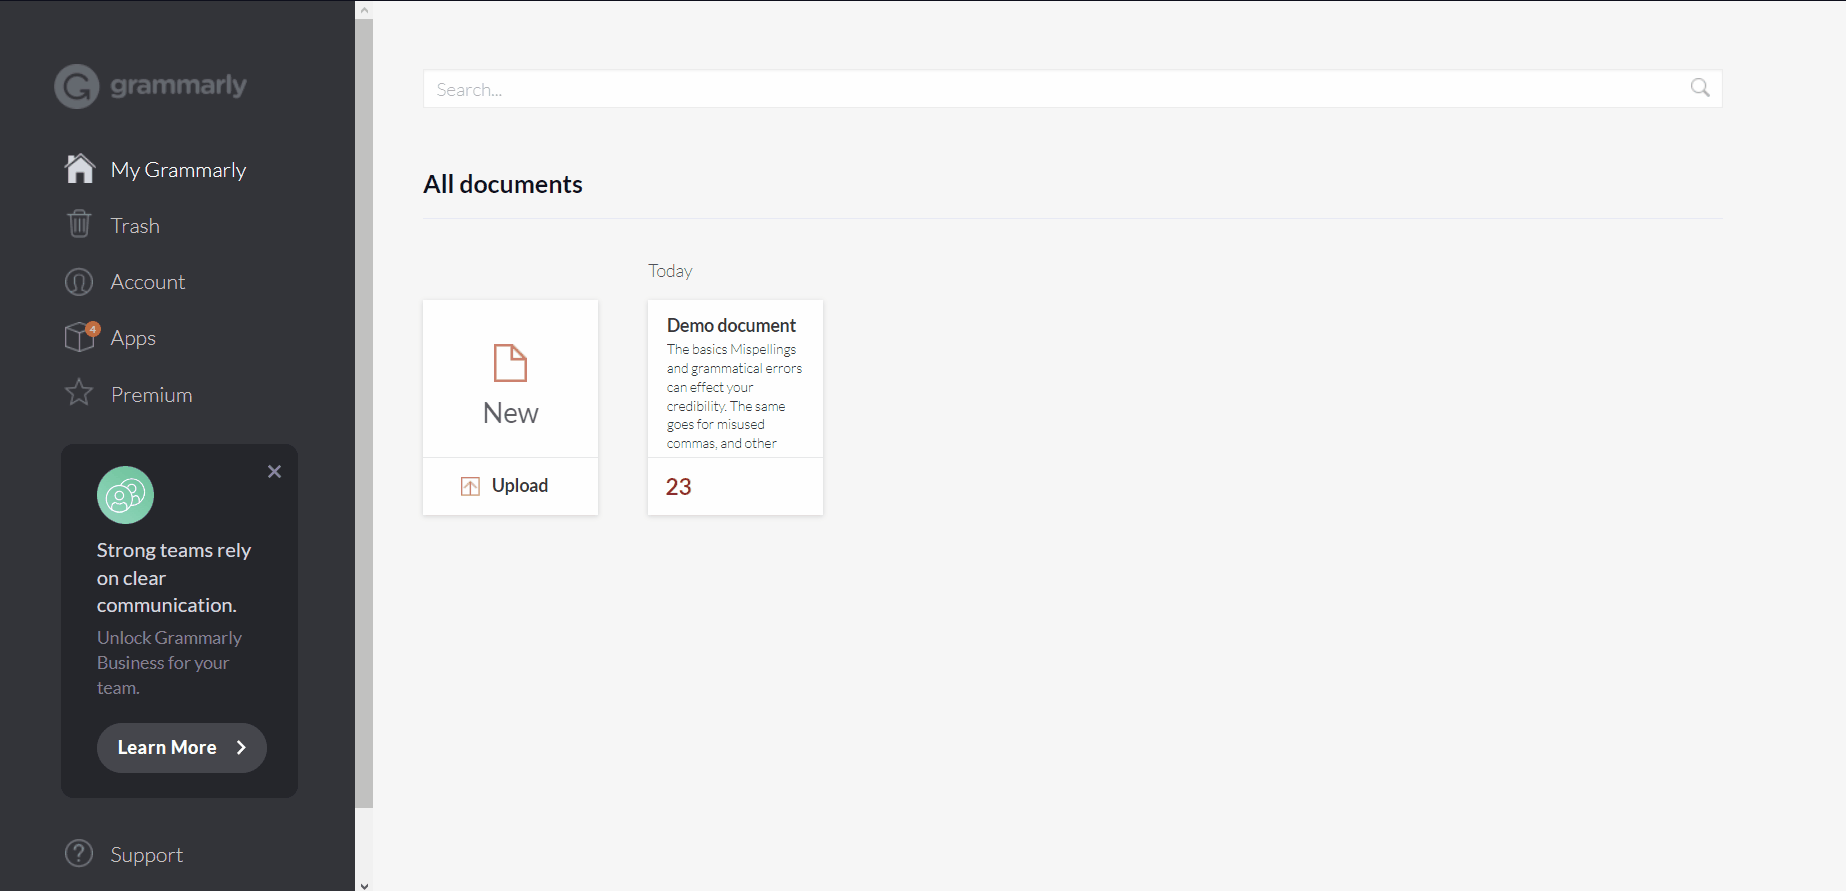This screenshot has height=891, width=1846.
Task: Click the magnifying glass search icon
Action: coord(1699,88)
